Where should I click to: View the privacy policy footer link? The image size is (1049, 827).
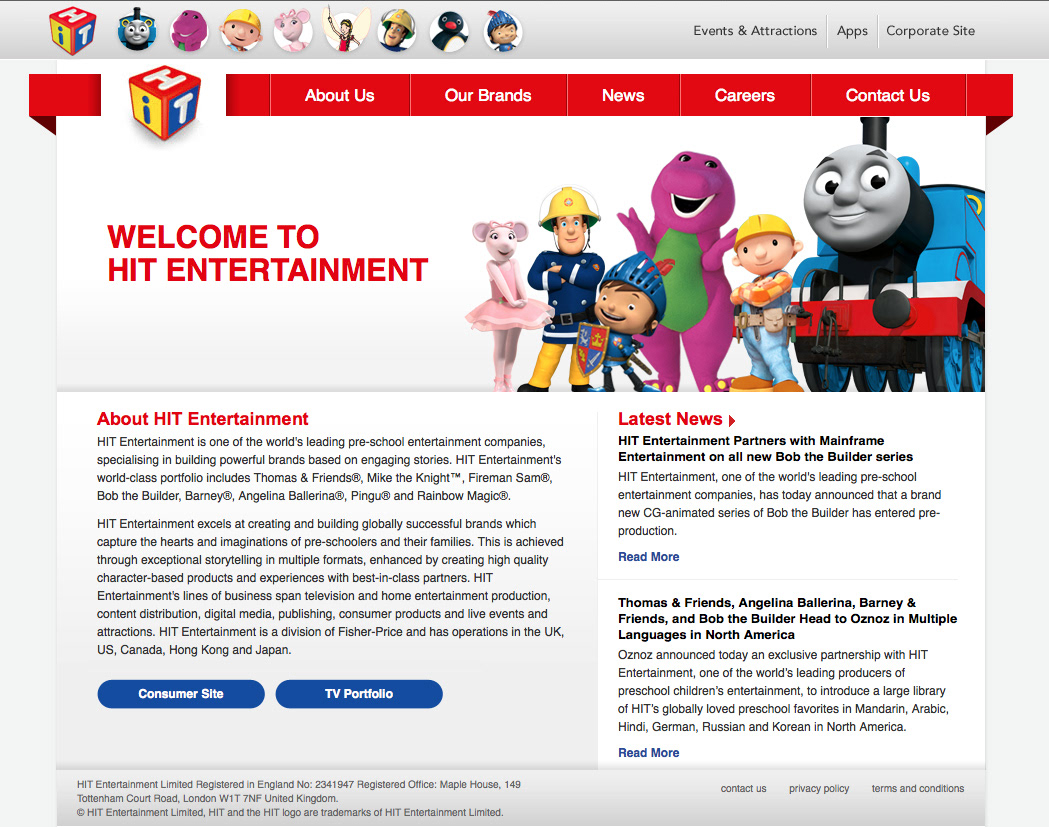click(819, 788)
